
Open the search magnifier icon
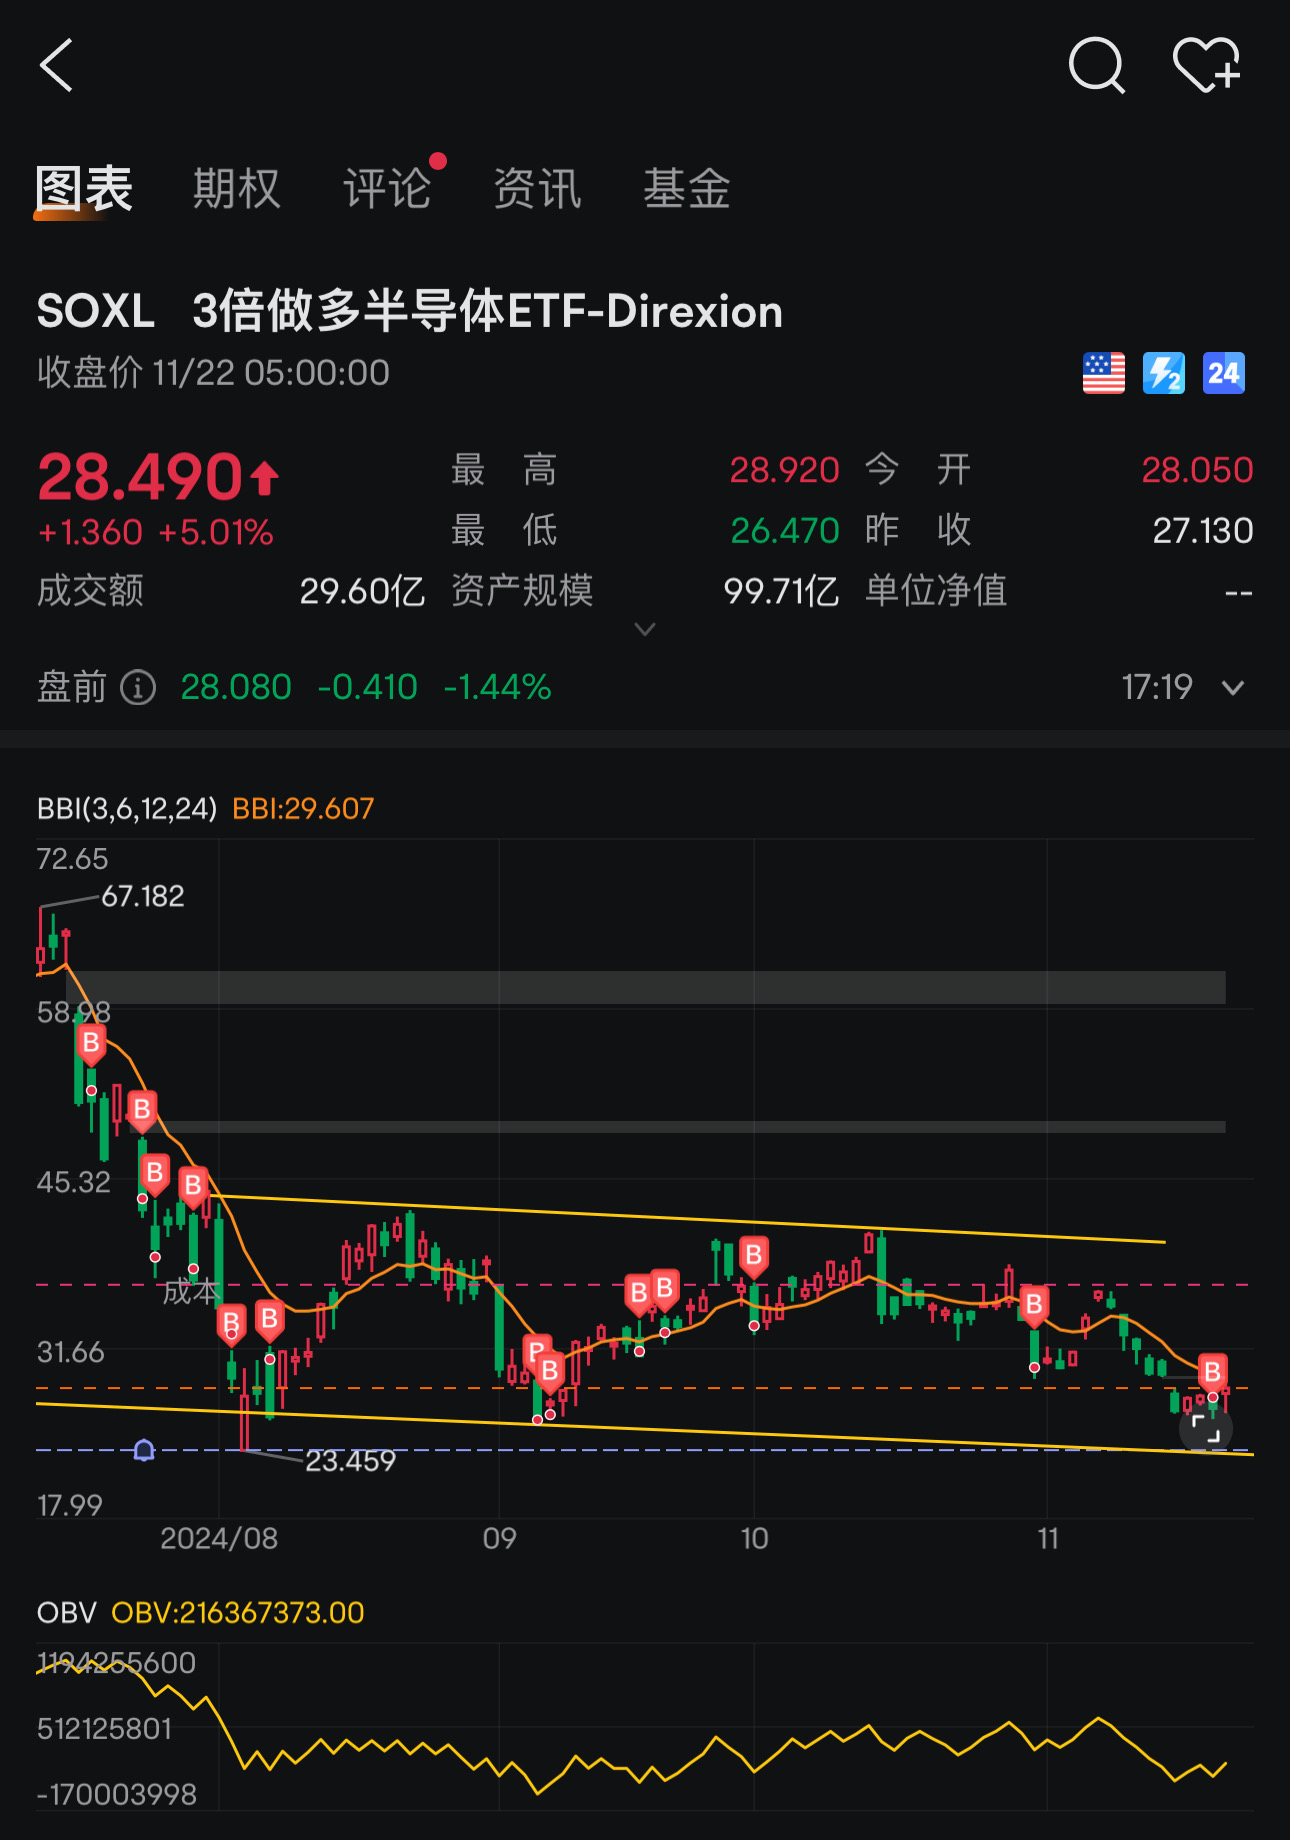coord(1097,66)
